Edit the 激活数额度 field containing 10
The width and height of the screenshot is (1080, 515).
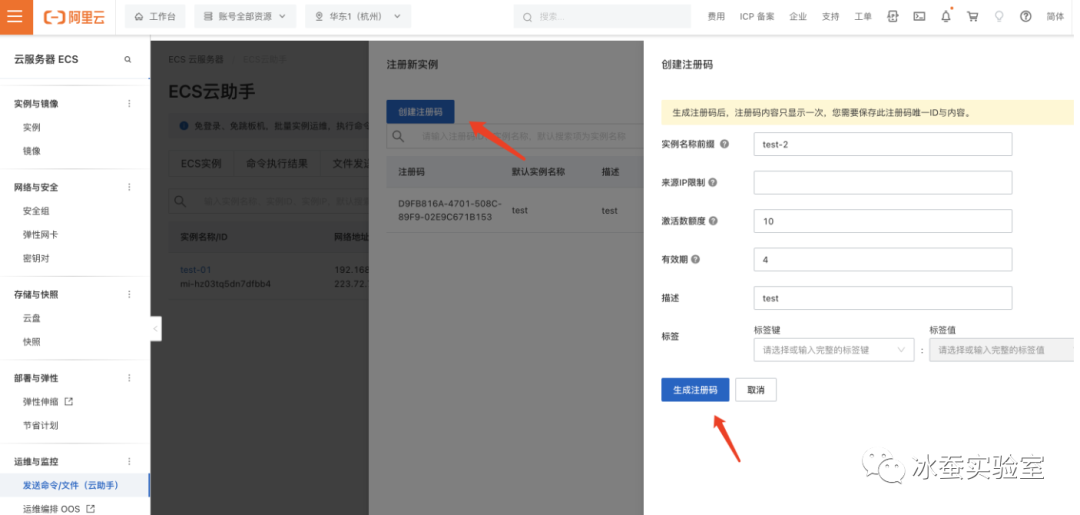pyautogui.click(x=883, y=221)
